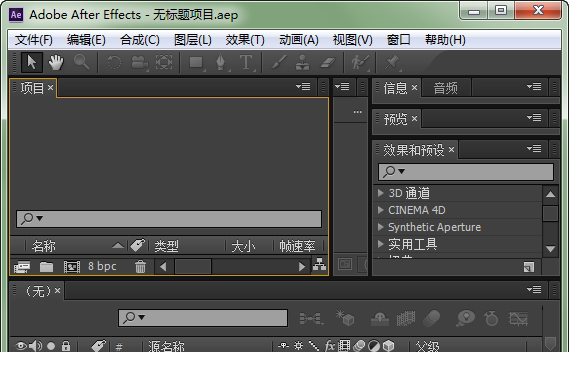Select the Roto Brush tool
This screenshot has width=569, height=366.
coord(360,62)
